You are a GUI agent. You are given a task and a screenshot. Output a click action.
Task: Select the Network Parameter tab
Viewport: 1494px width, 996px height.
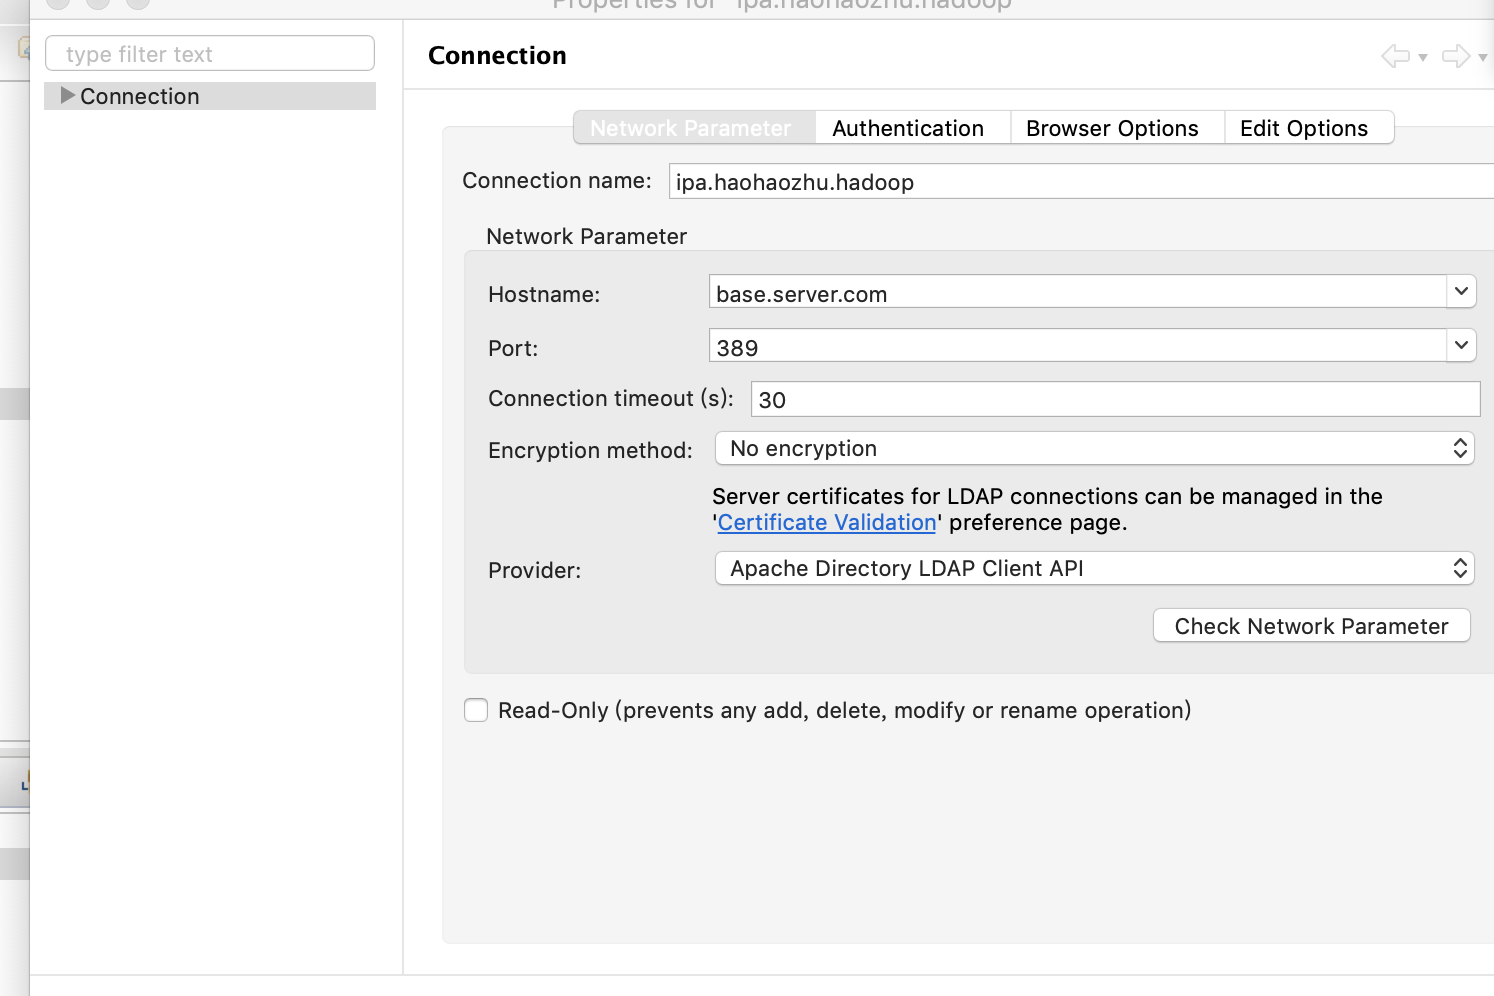690,127
